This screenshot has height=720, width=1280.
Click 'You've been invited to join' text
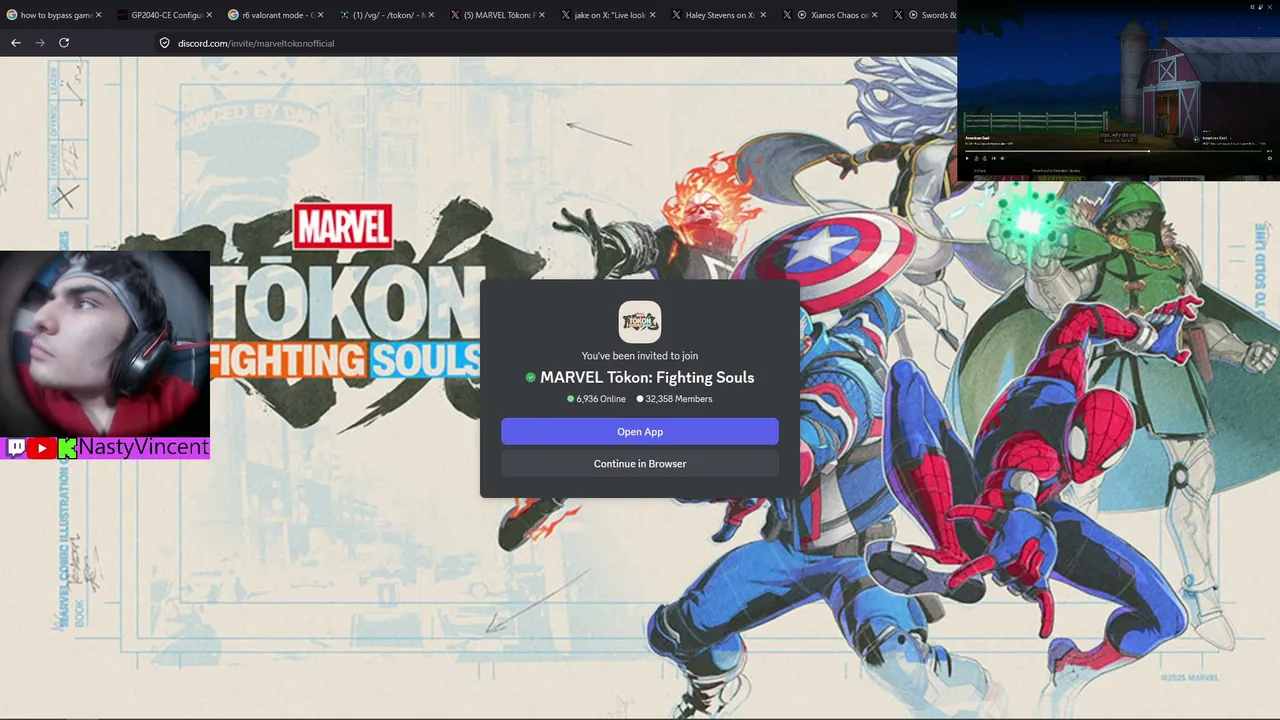tap(640, 356)
